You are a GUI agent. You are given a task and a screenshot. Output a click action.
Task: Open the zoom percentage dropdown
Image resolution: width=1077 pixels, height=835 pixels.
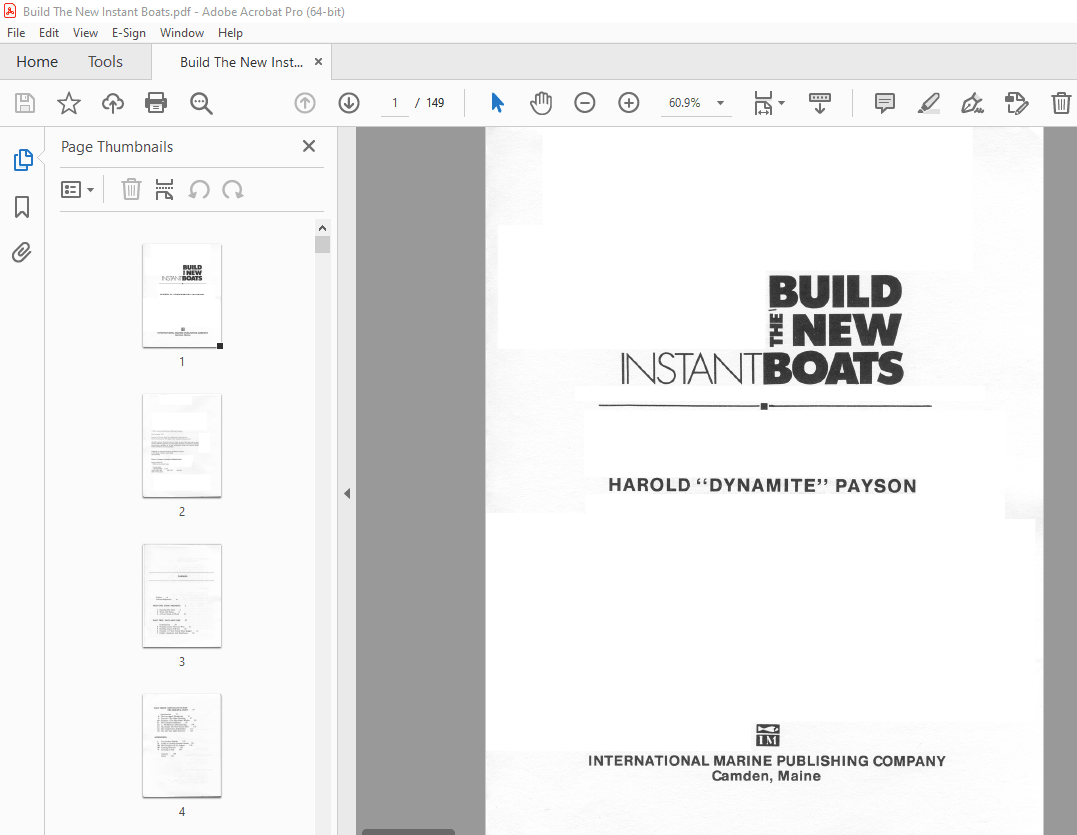719,103
